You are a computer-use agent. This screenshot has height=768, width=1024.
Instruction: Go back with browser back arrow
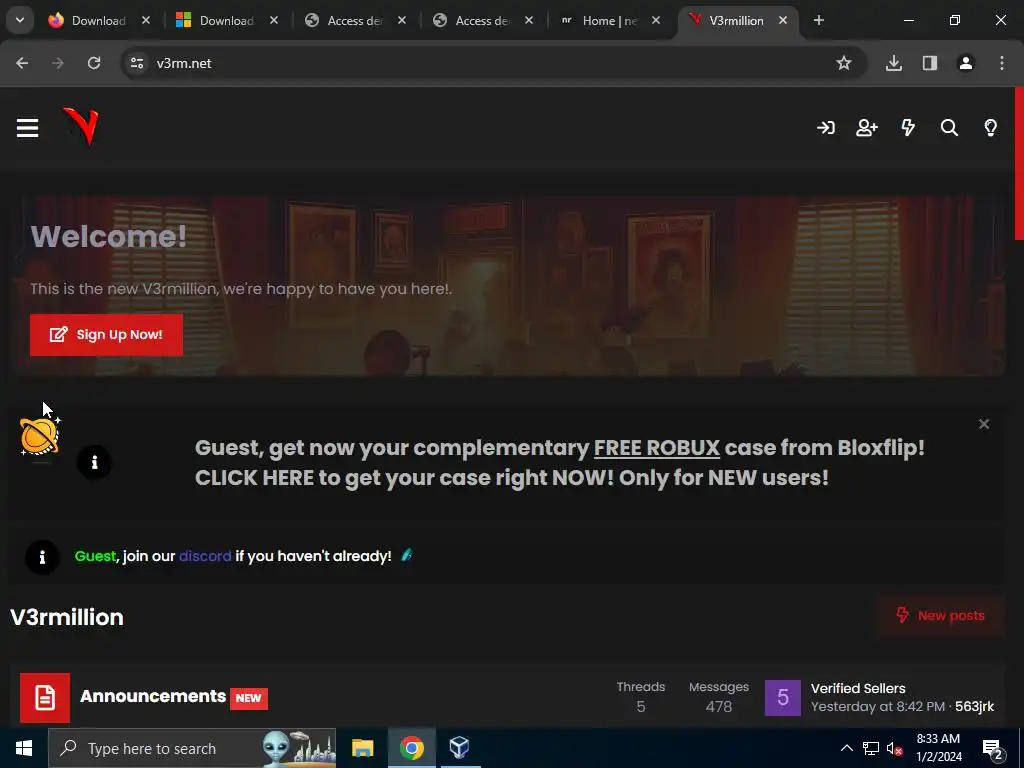[x=22, y=63]
